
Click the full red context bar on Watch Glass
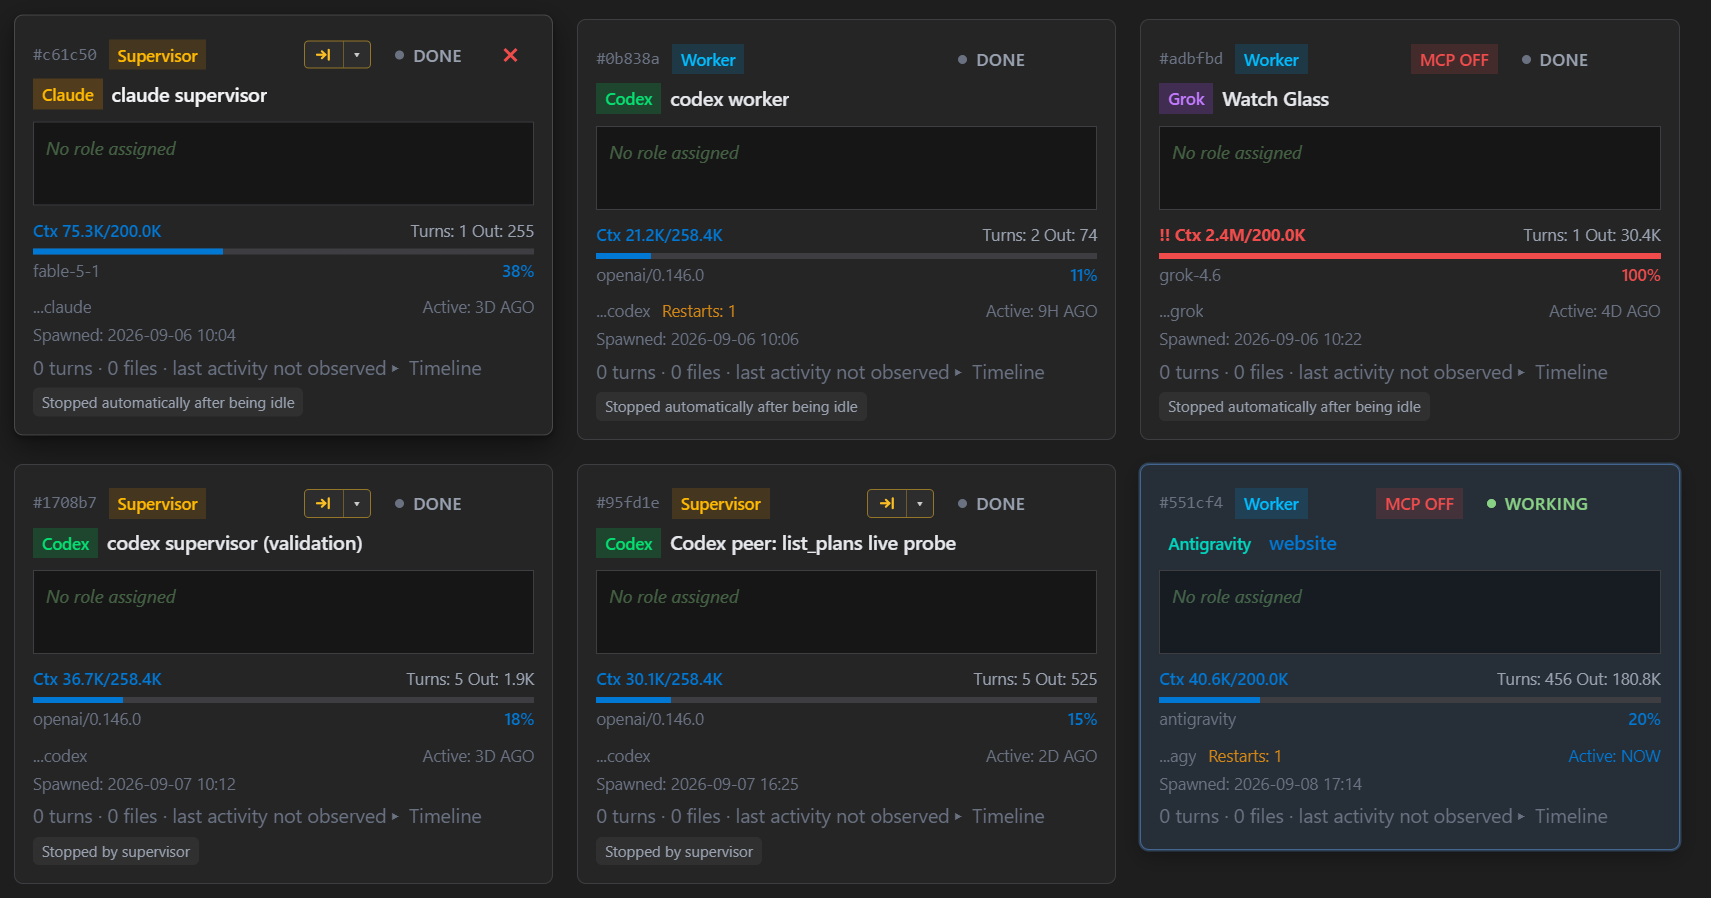[1409, 255]
